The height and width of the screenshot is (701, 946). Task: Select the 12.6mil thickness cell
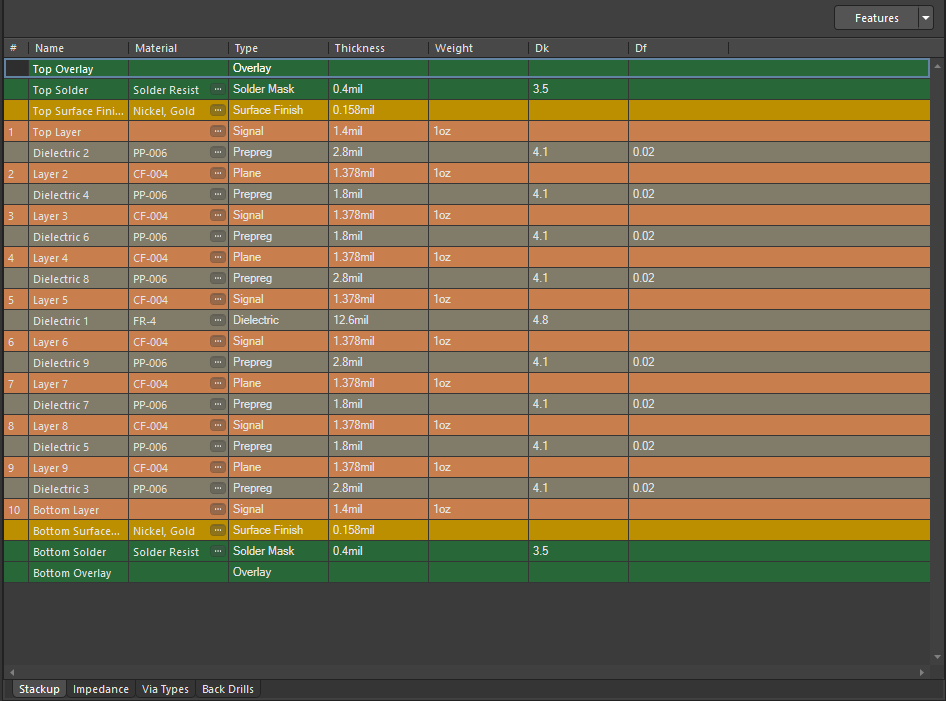[x=378, y=320]
